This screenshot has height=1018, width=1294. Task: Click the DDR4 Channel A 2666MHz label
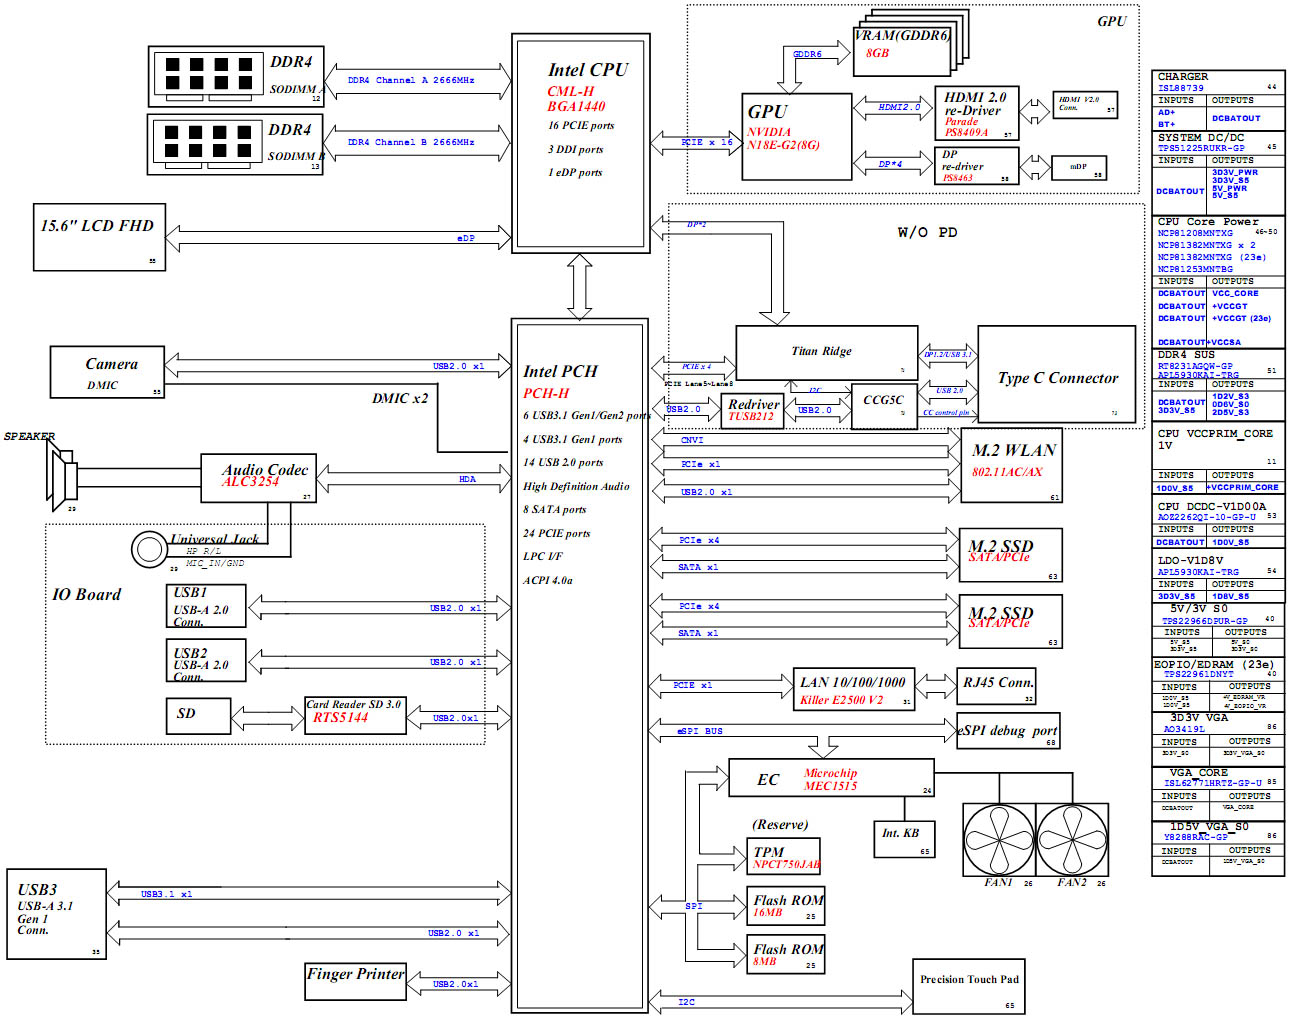[x=411, y=80]
